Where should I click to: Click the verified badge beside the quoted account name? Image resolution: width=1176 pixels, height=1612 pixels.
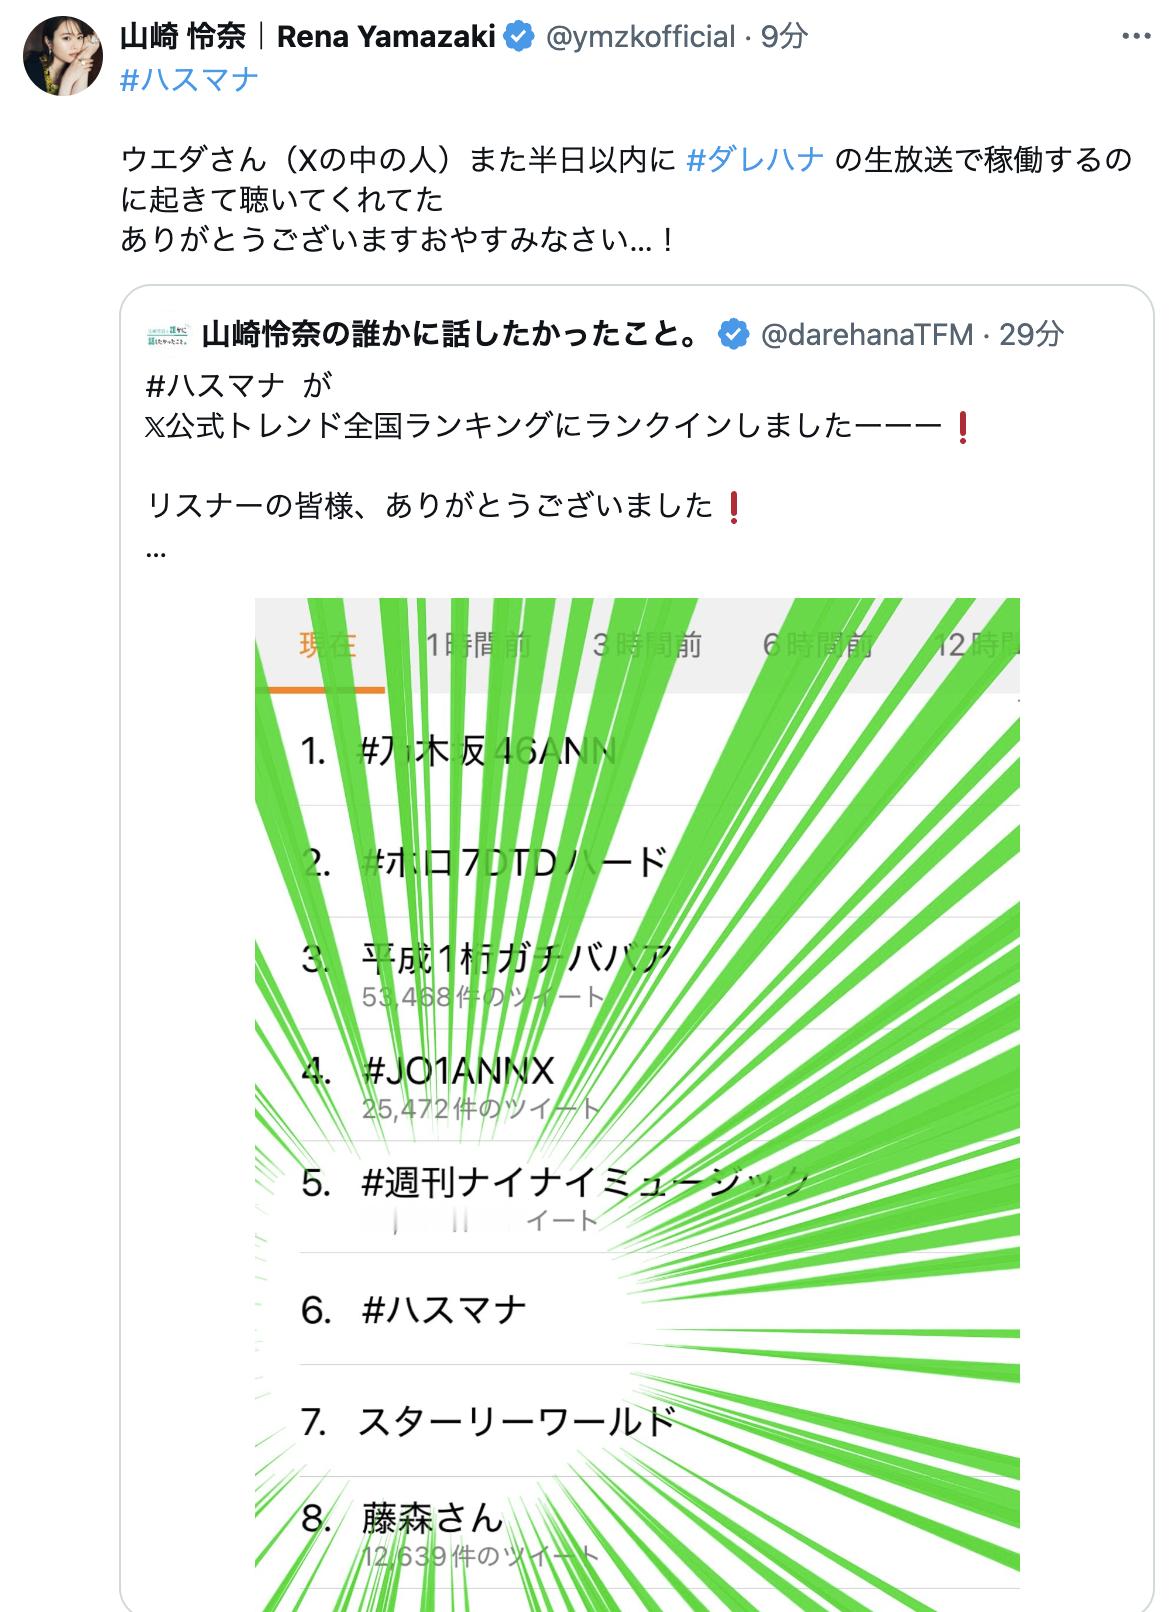point(733,334)
